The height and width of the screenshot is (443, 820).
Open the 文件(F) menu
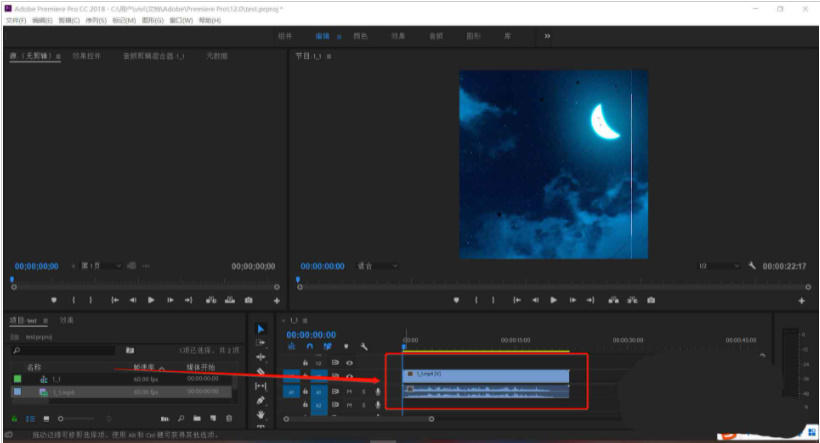point(15,20)
